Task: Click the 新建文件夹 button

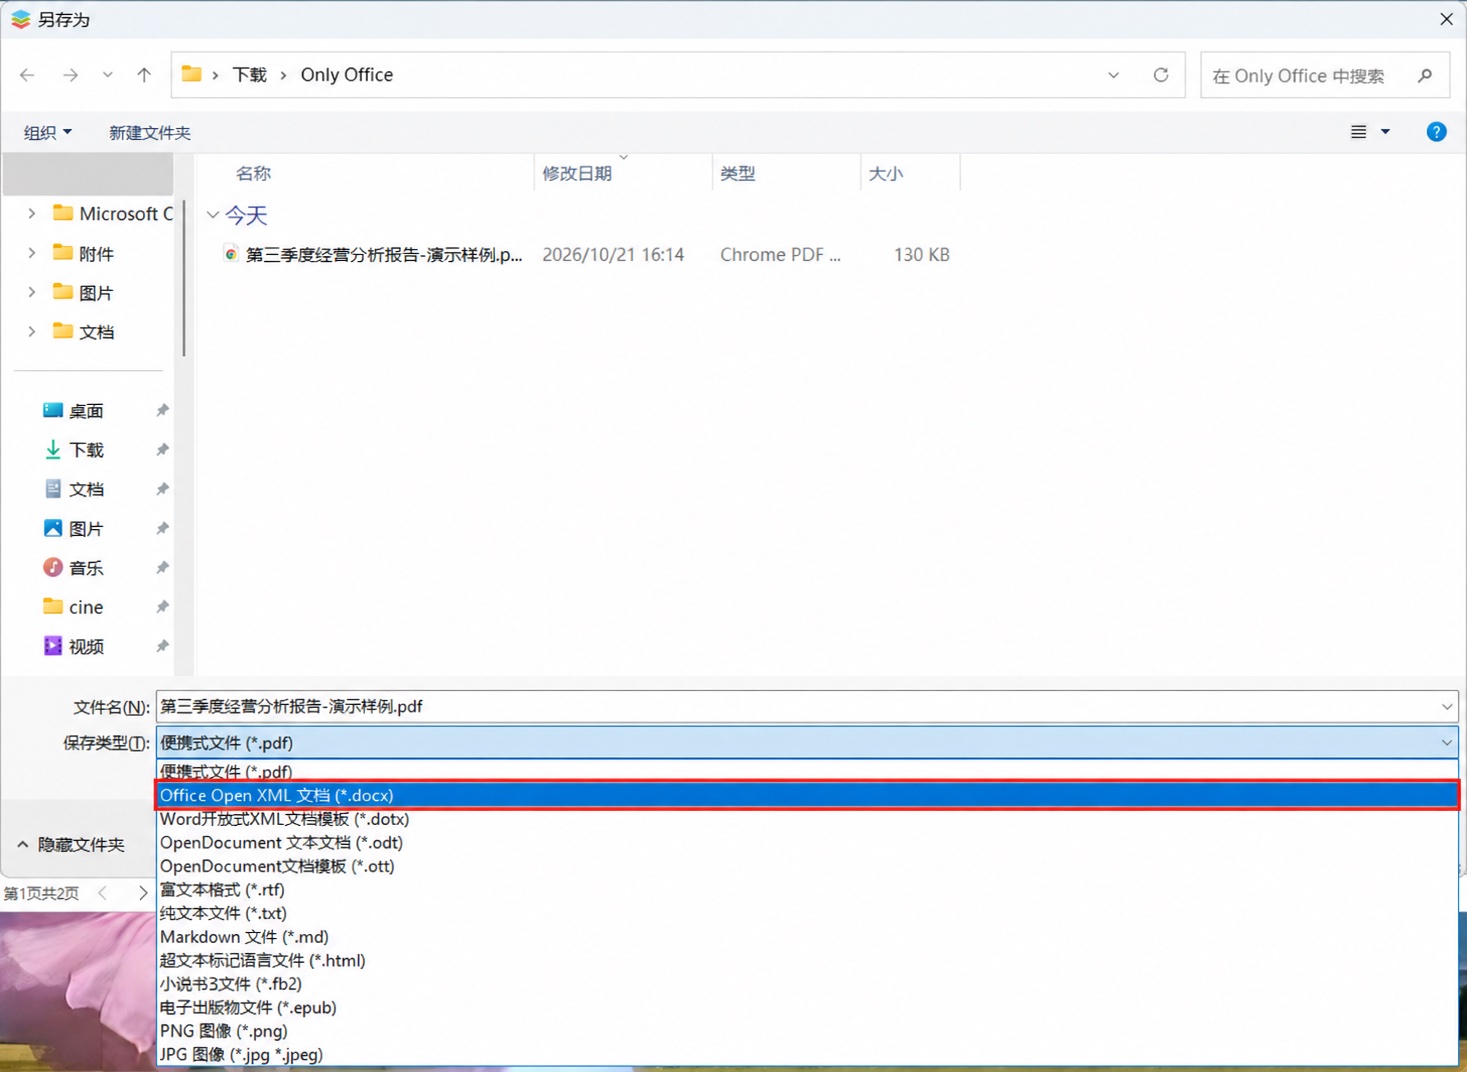Action: (150, 132)
